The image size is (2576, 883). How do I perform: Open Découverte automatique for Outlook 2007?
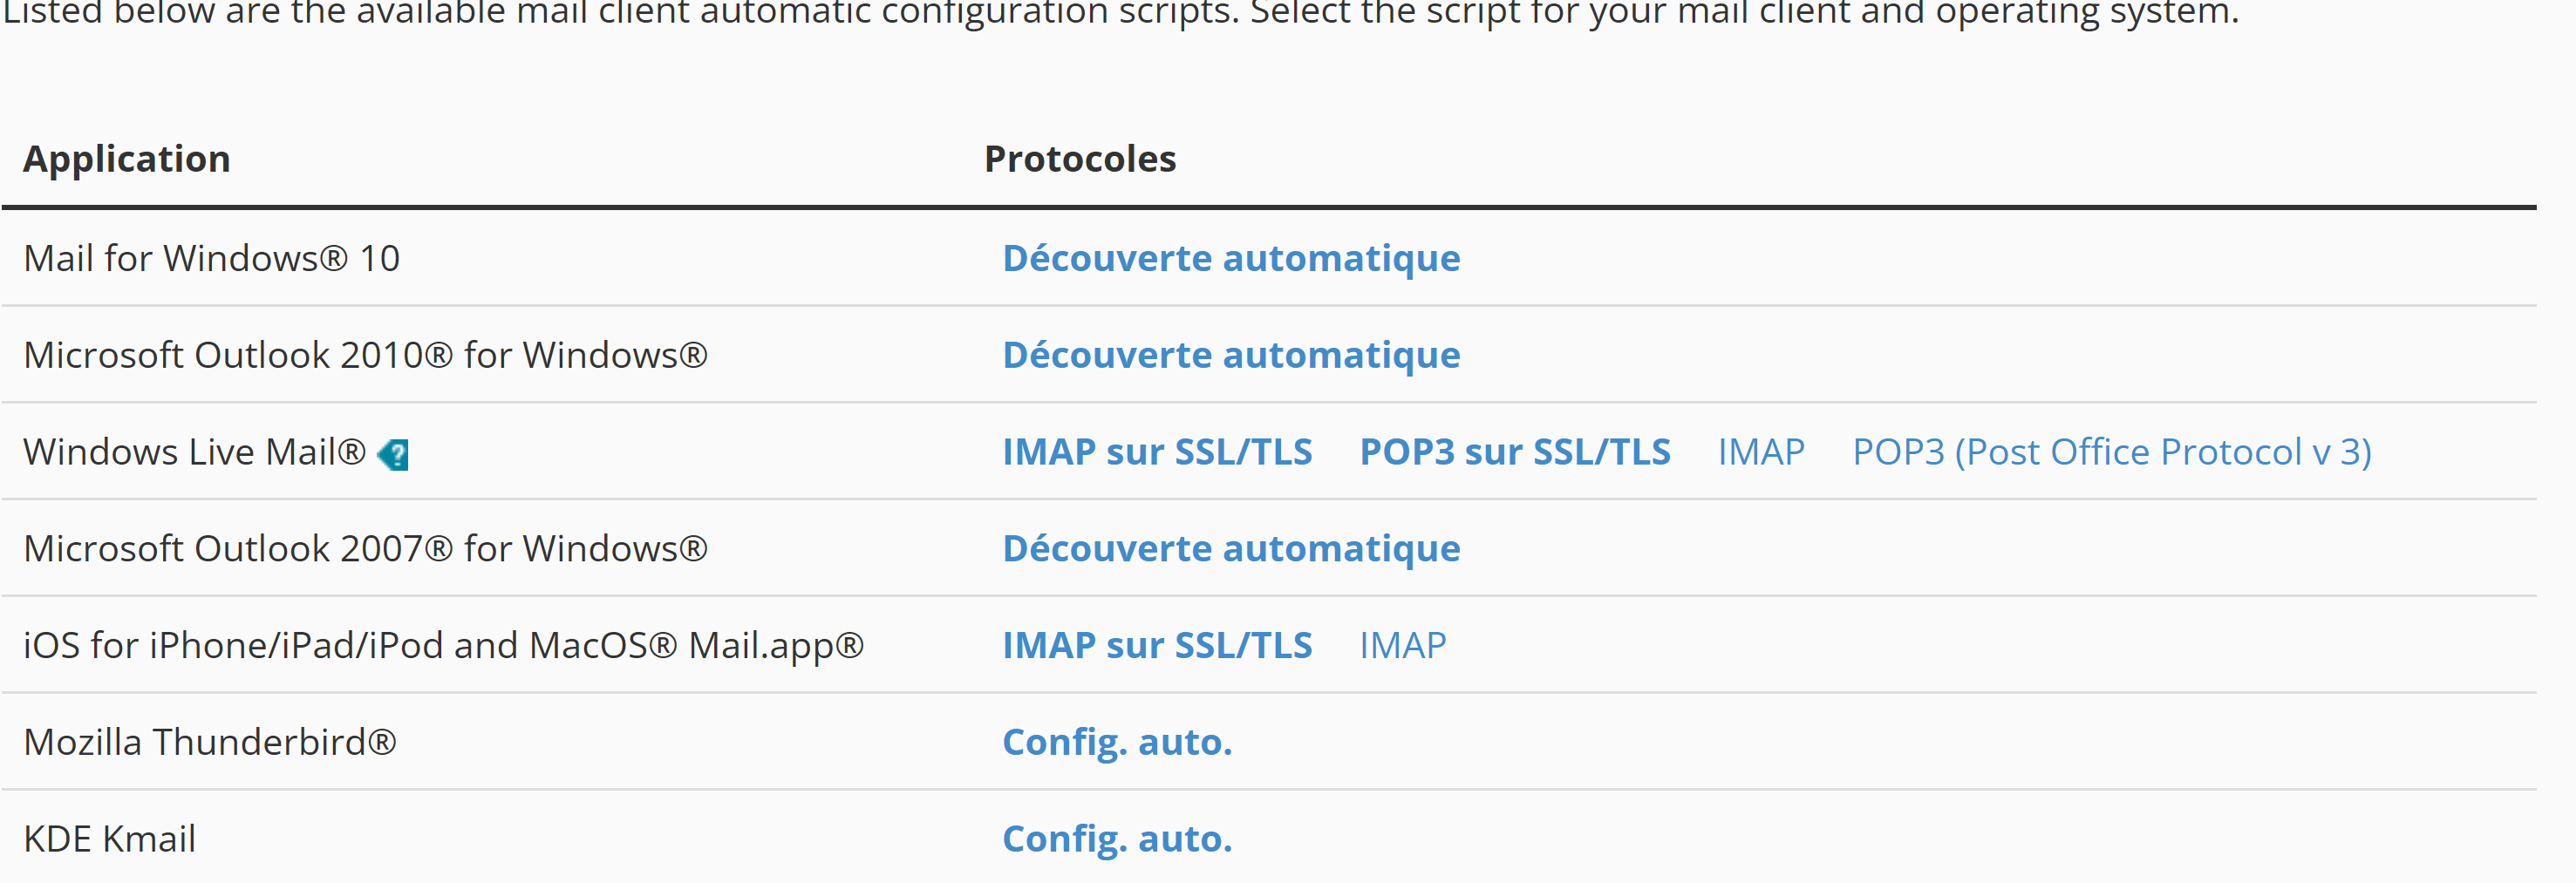pos(1230,549)
